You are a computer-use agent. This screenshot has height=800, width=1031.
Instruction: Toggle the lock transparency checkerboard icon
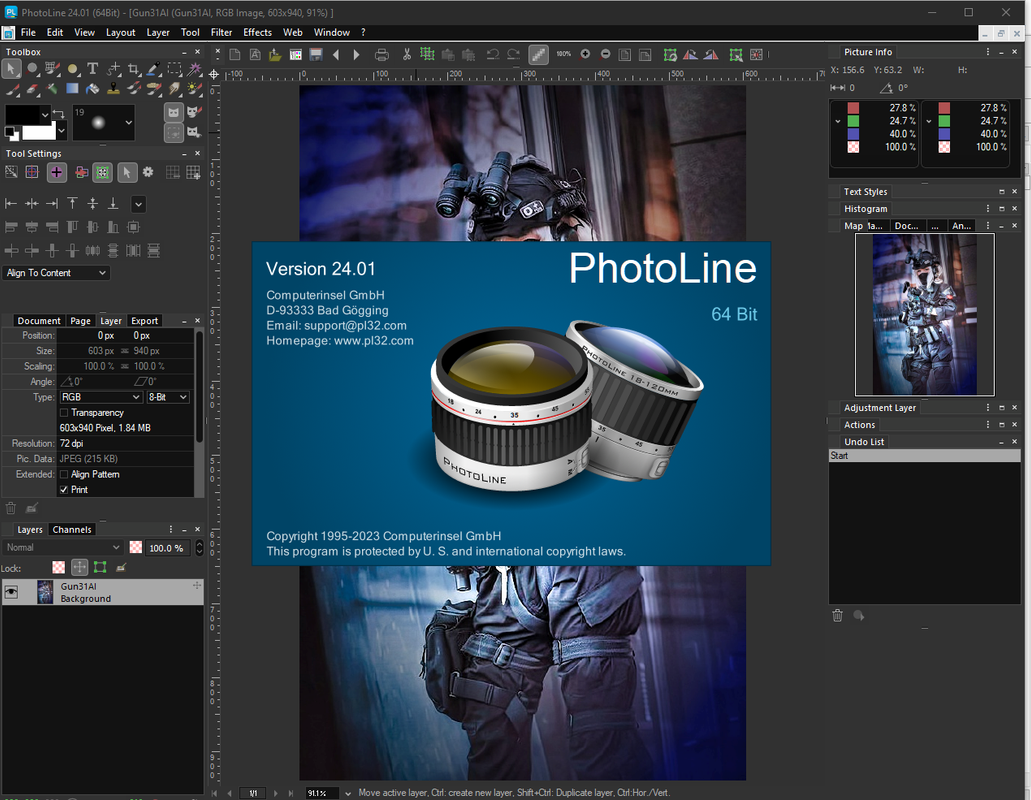59,567
